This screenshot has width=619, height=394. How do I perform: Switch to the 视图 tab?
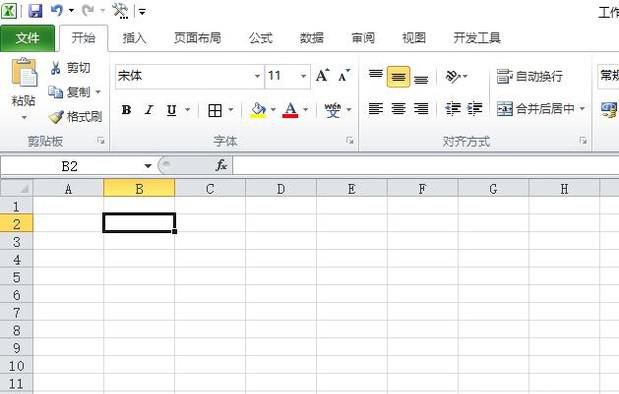414,38
